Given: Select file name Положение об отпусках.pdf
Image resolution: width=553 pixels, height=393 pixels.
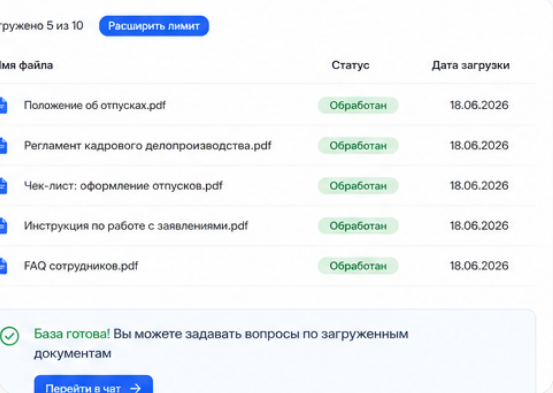Looking at the screenshot, I should tap(95, 105).
